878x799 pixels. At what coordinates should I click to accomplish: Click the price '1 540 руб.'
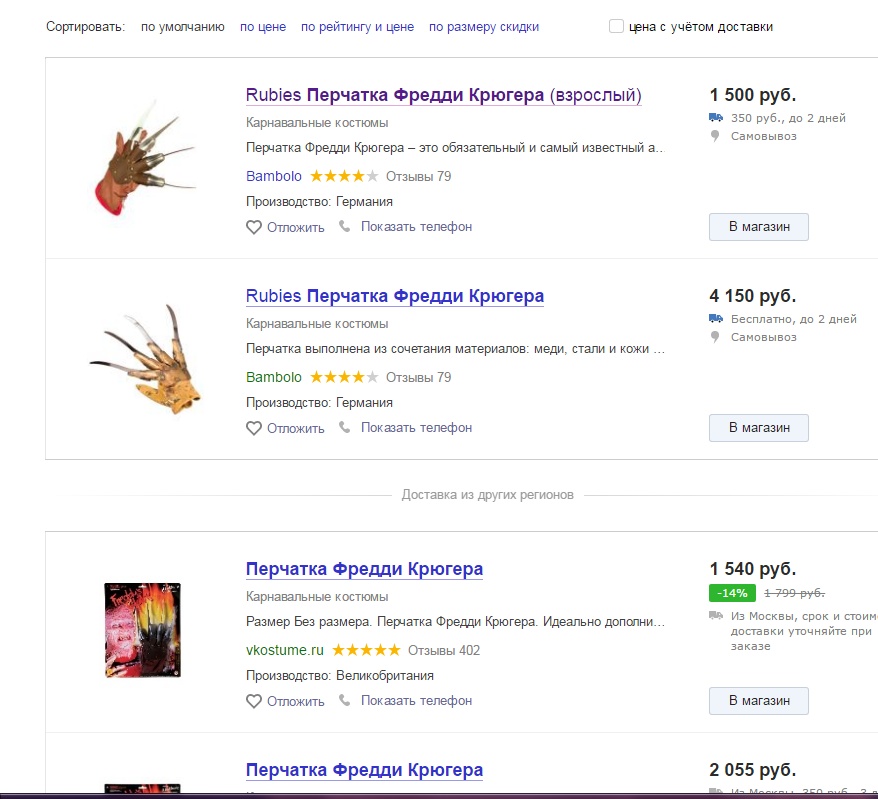click(x=753, y=569)
